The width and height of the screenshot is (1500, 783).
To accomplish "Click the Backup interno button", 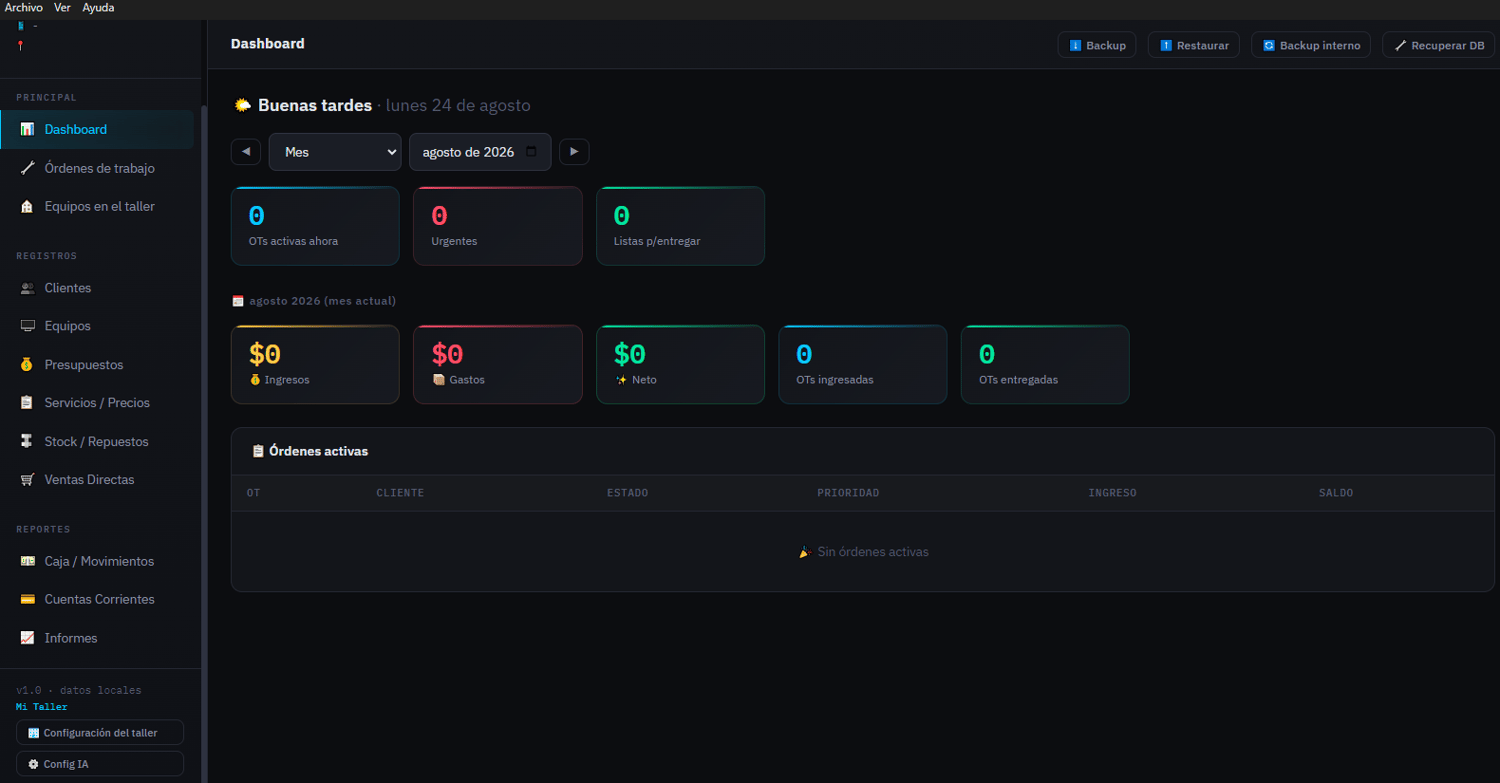I will click(1311, 45).
